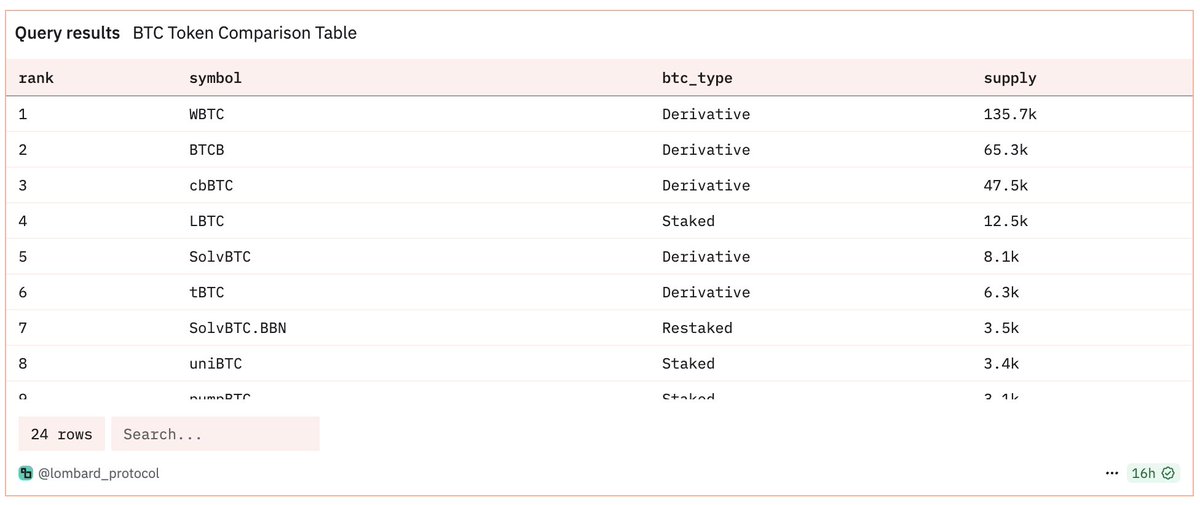Viewport: 1200px width, 505px height.
Task: Click the Query results title label
Action: [67, 33]
